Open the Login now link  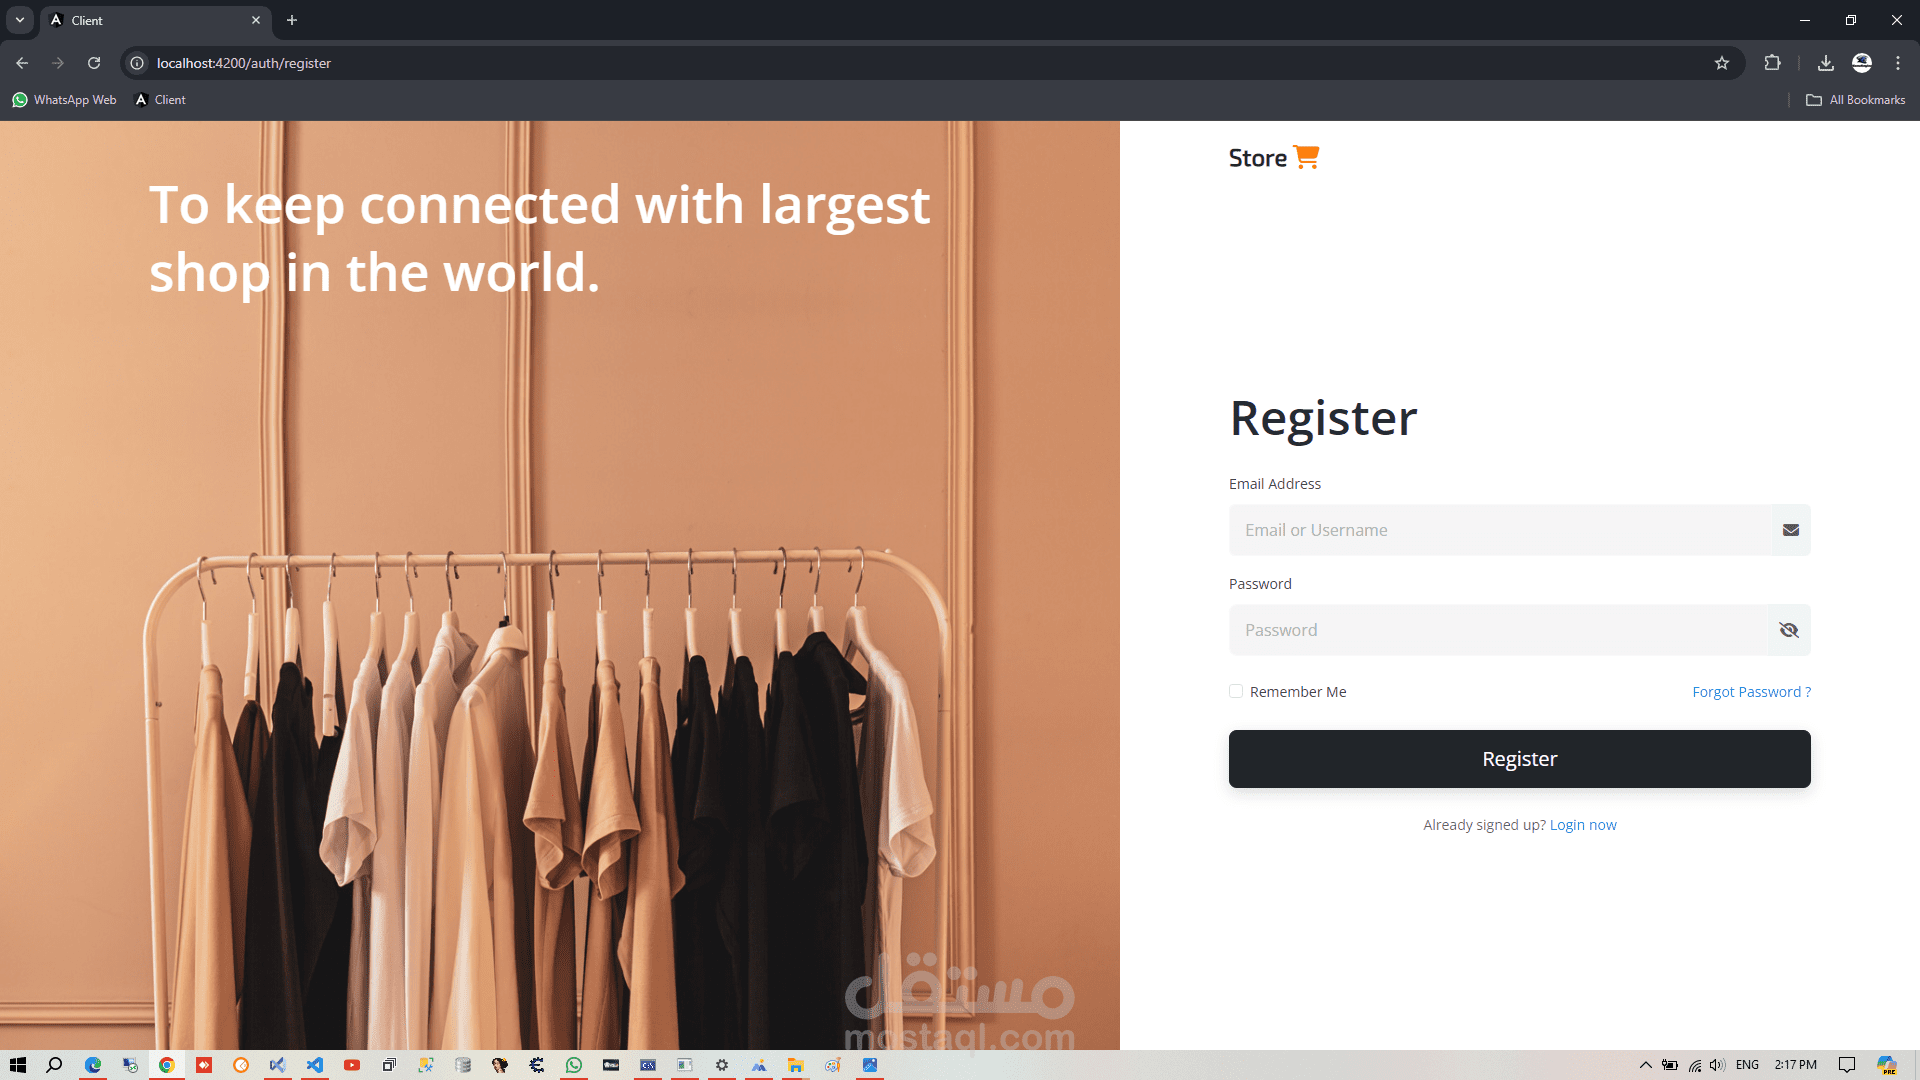[1582, 825]
